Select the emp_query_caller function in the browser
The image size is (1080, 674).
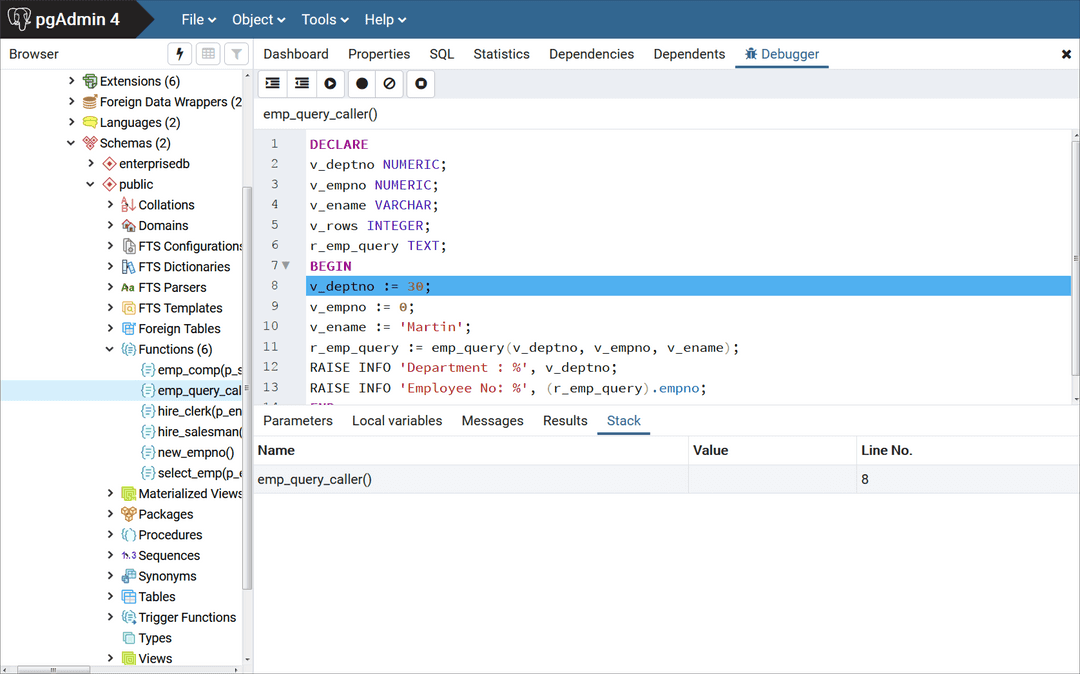point(192,390)
